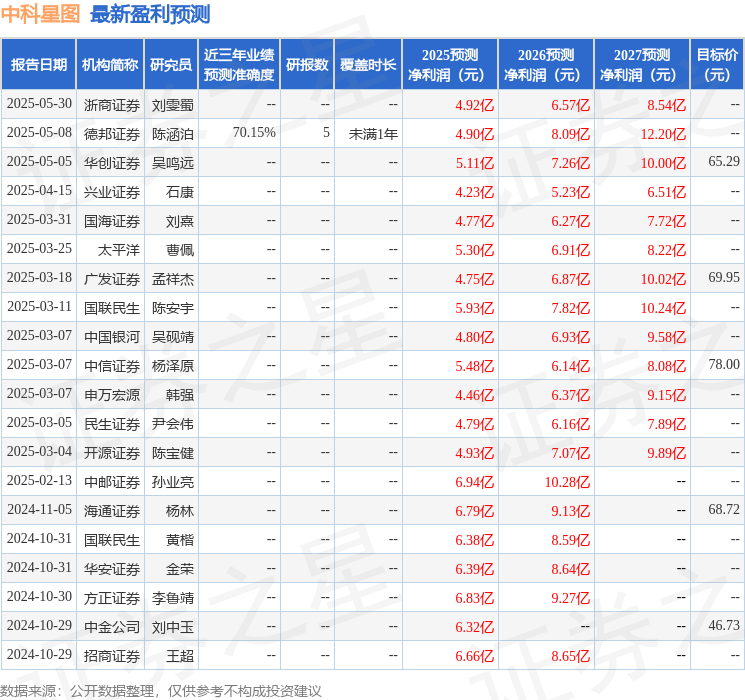The height and width of the screenshot is (700, 745).
Task: Select analyst 黄楷
Action: [x=180, y=540]
